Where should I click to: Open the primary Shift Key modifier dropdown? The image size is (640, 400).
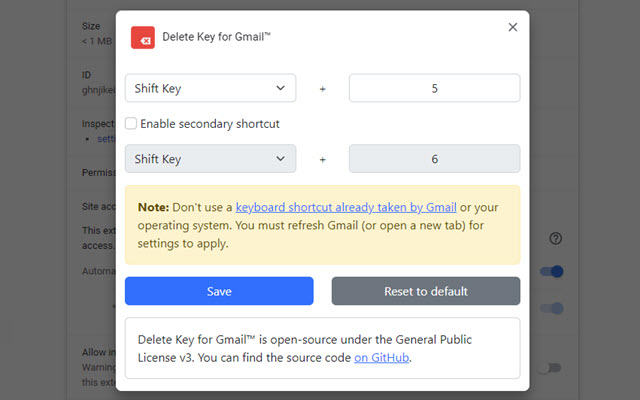[210, 88]
